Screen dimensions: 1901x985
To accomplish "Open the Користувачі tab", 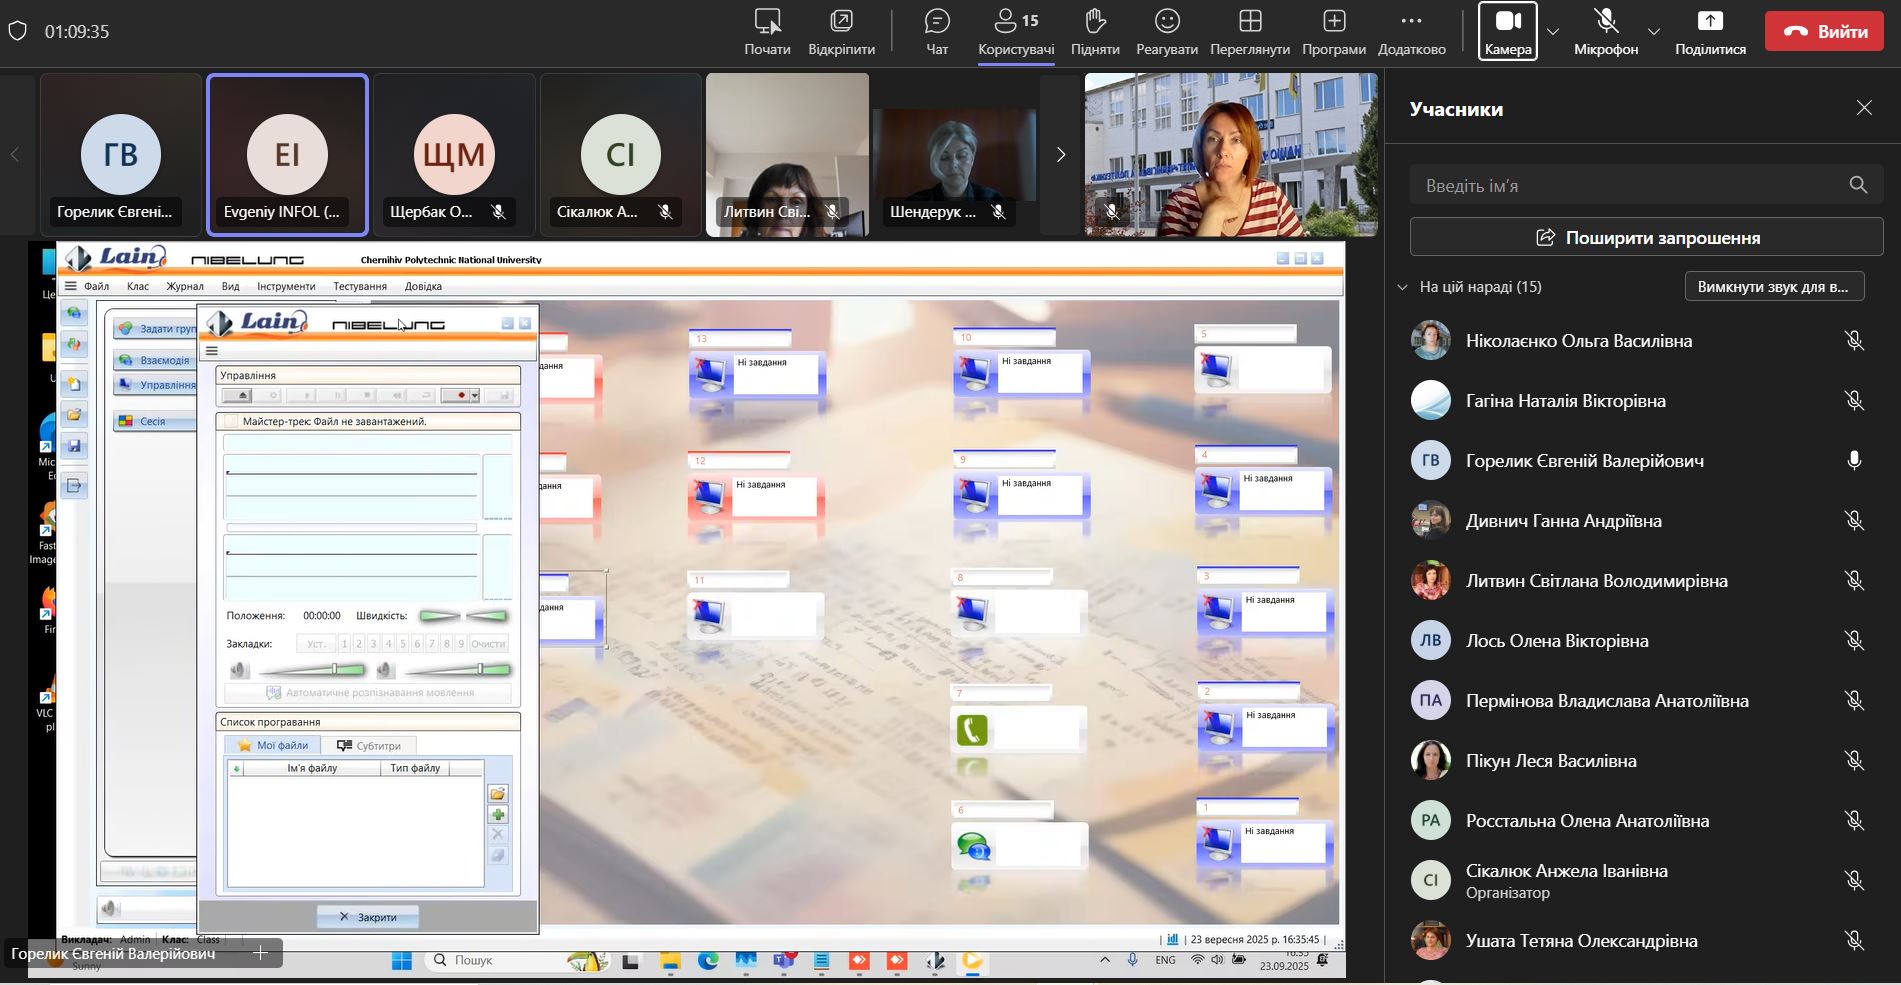I will pos(1016,31).
